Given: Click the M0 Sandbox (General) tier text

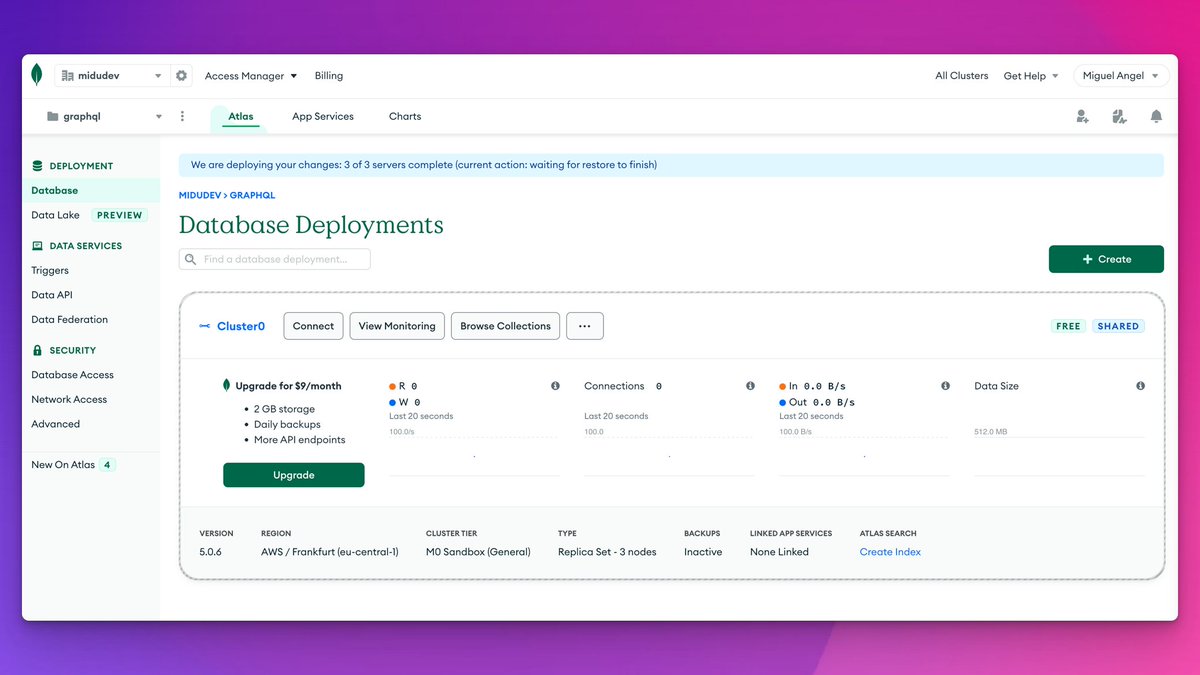Looking at the screenshot, I should [x=478, y=552].
